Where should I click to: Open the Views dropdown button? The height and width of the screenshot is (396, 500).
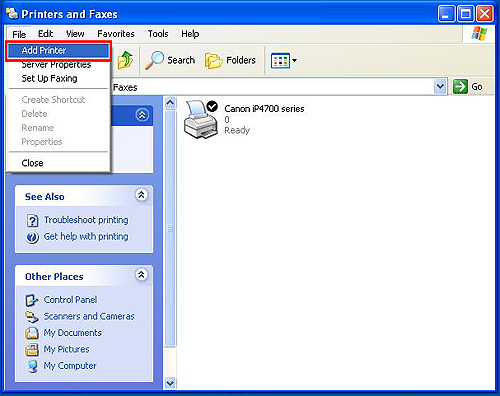284,61
